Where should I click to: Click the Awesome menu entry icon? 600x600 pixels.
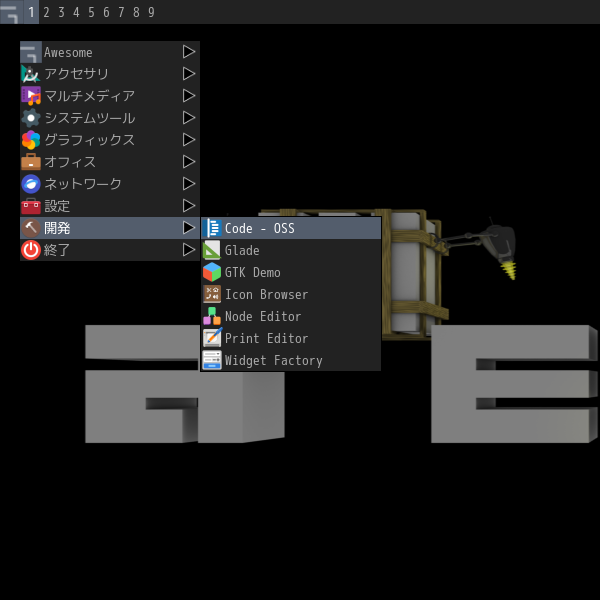(x=31, y=52)
